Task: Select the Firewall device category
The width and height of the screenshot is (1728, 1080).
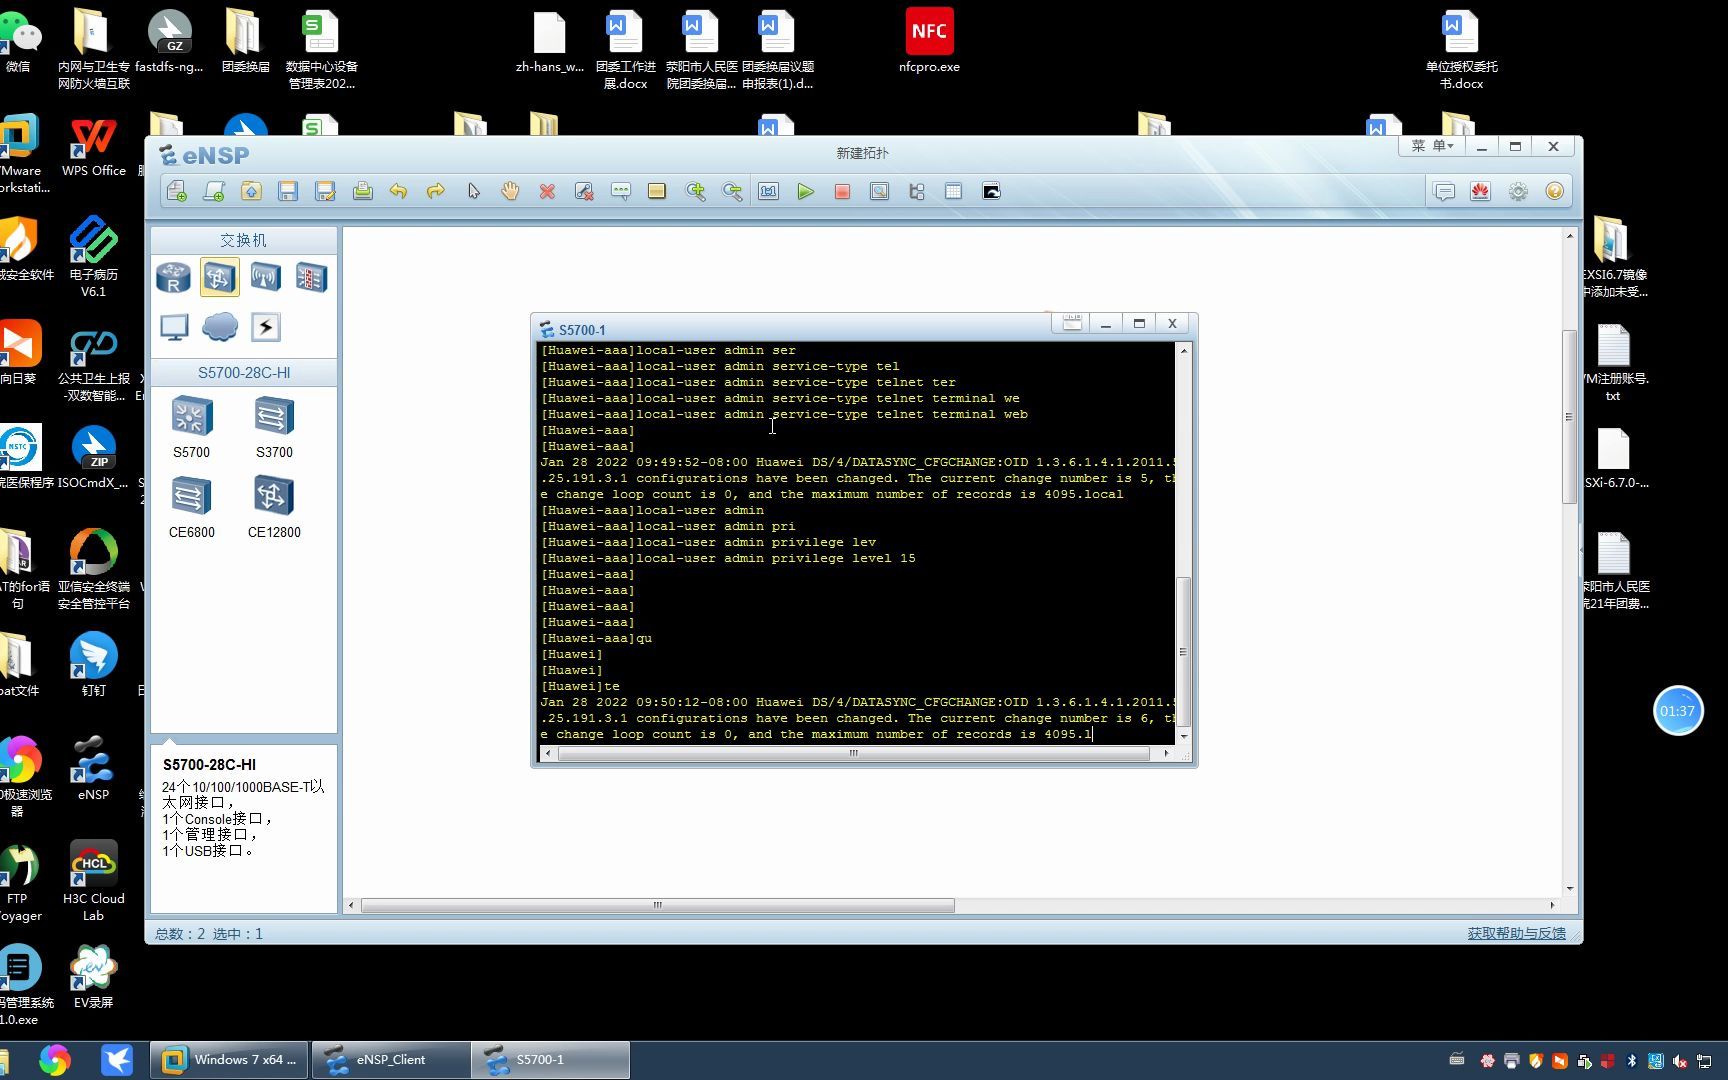Action: point(311,277)
